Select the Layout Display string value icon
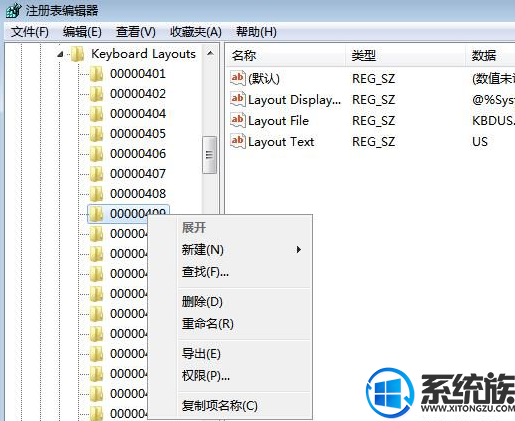 (238, 100)
